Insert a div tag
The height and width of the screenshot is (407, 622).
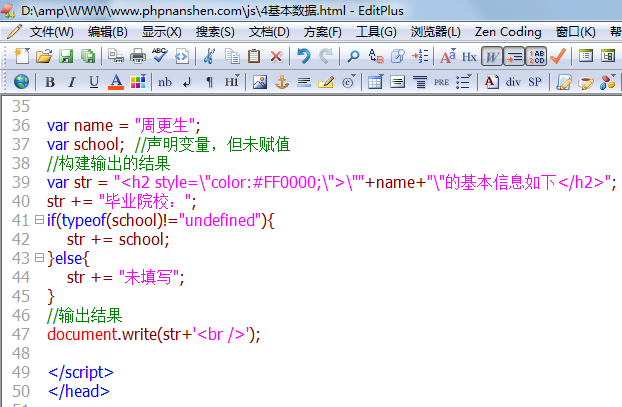[513, 82]
